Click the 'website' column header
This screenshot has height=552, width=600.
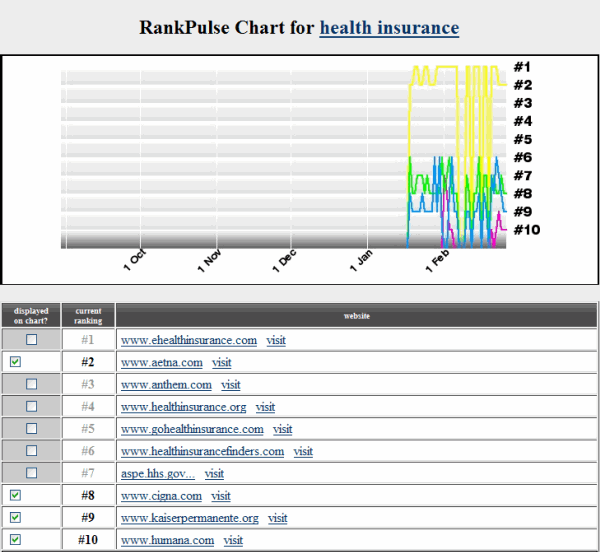tap(357, 316)
